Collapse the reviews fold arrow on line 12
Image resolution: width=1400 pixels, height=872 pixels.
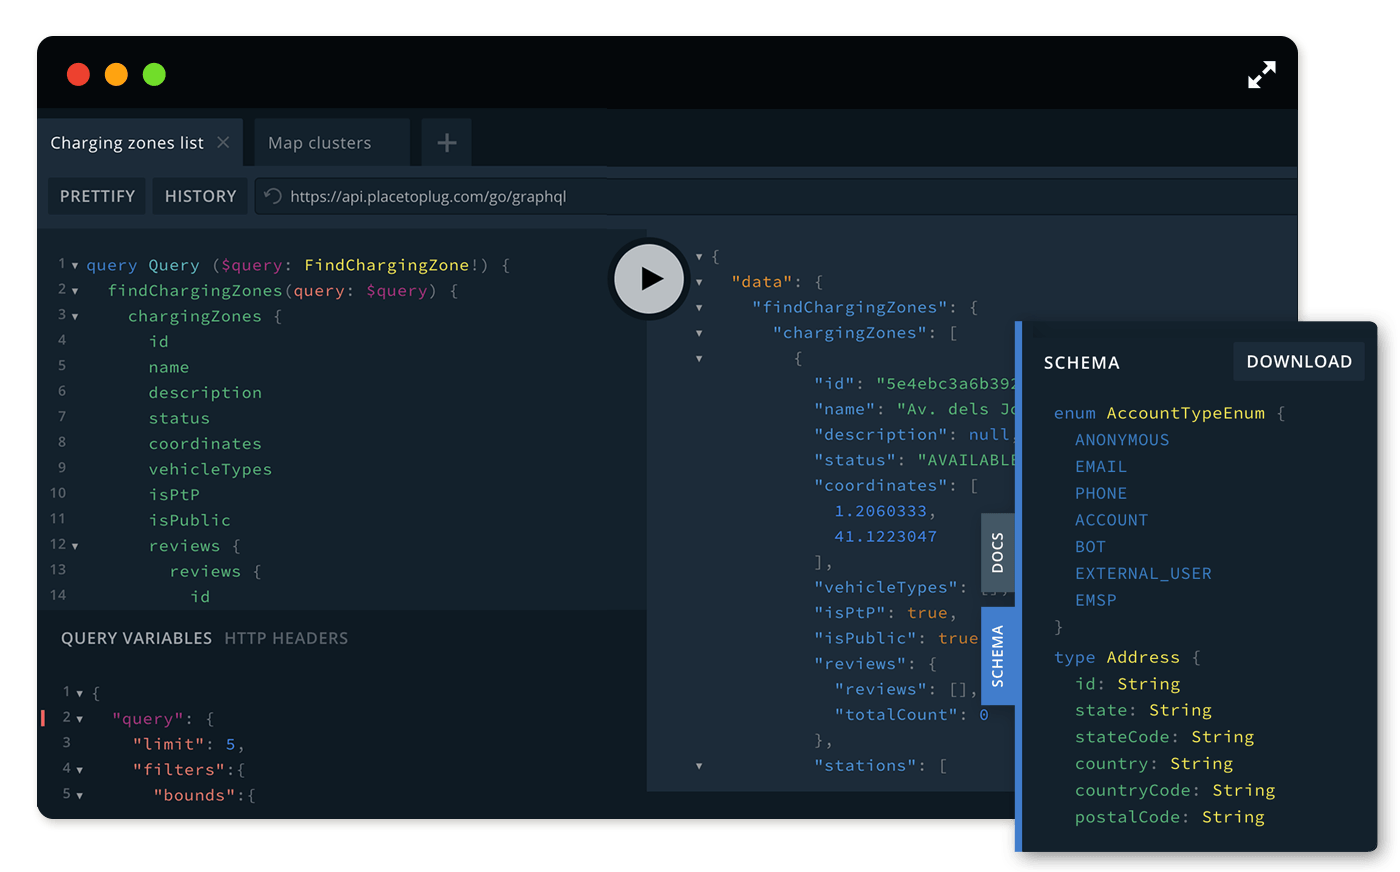pos(75,546)
